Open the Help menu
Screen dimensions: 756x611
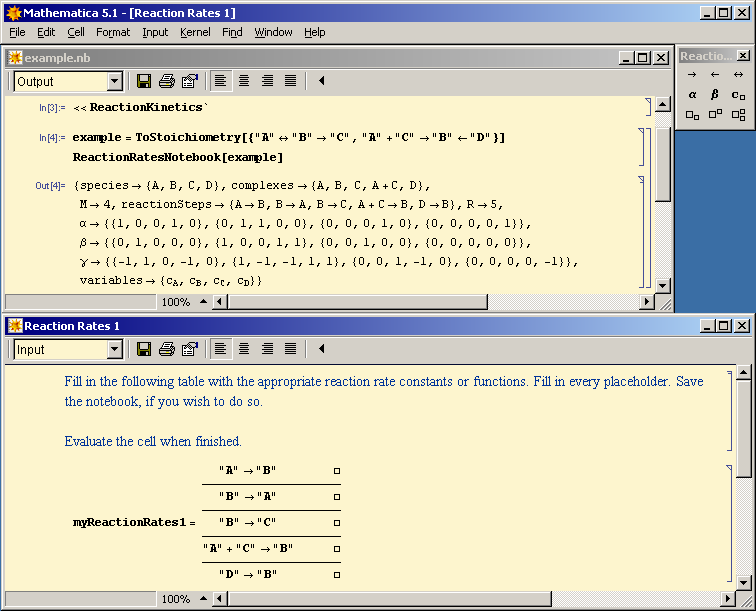click(315, 32)
